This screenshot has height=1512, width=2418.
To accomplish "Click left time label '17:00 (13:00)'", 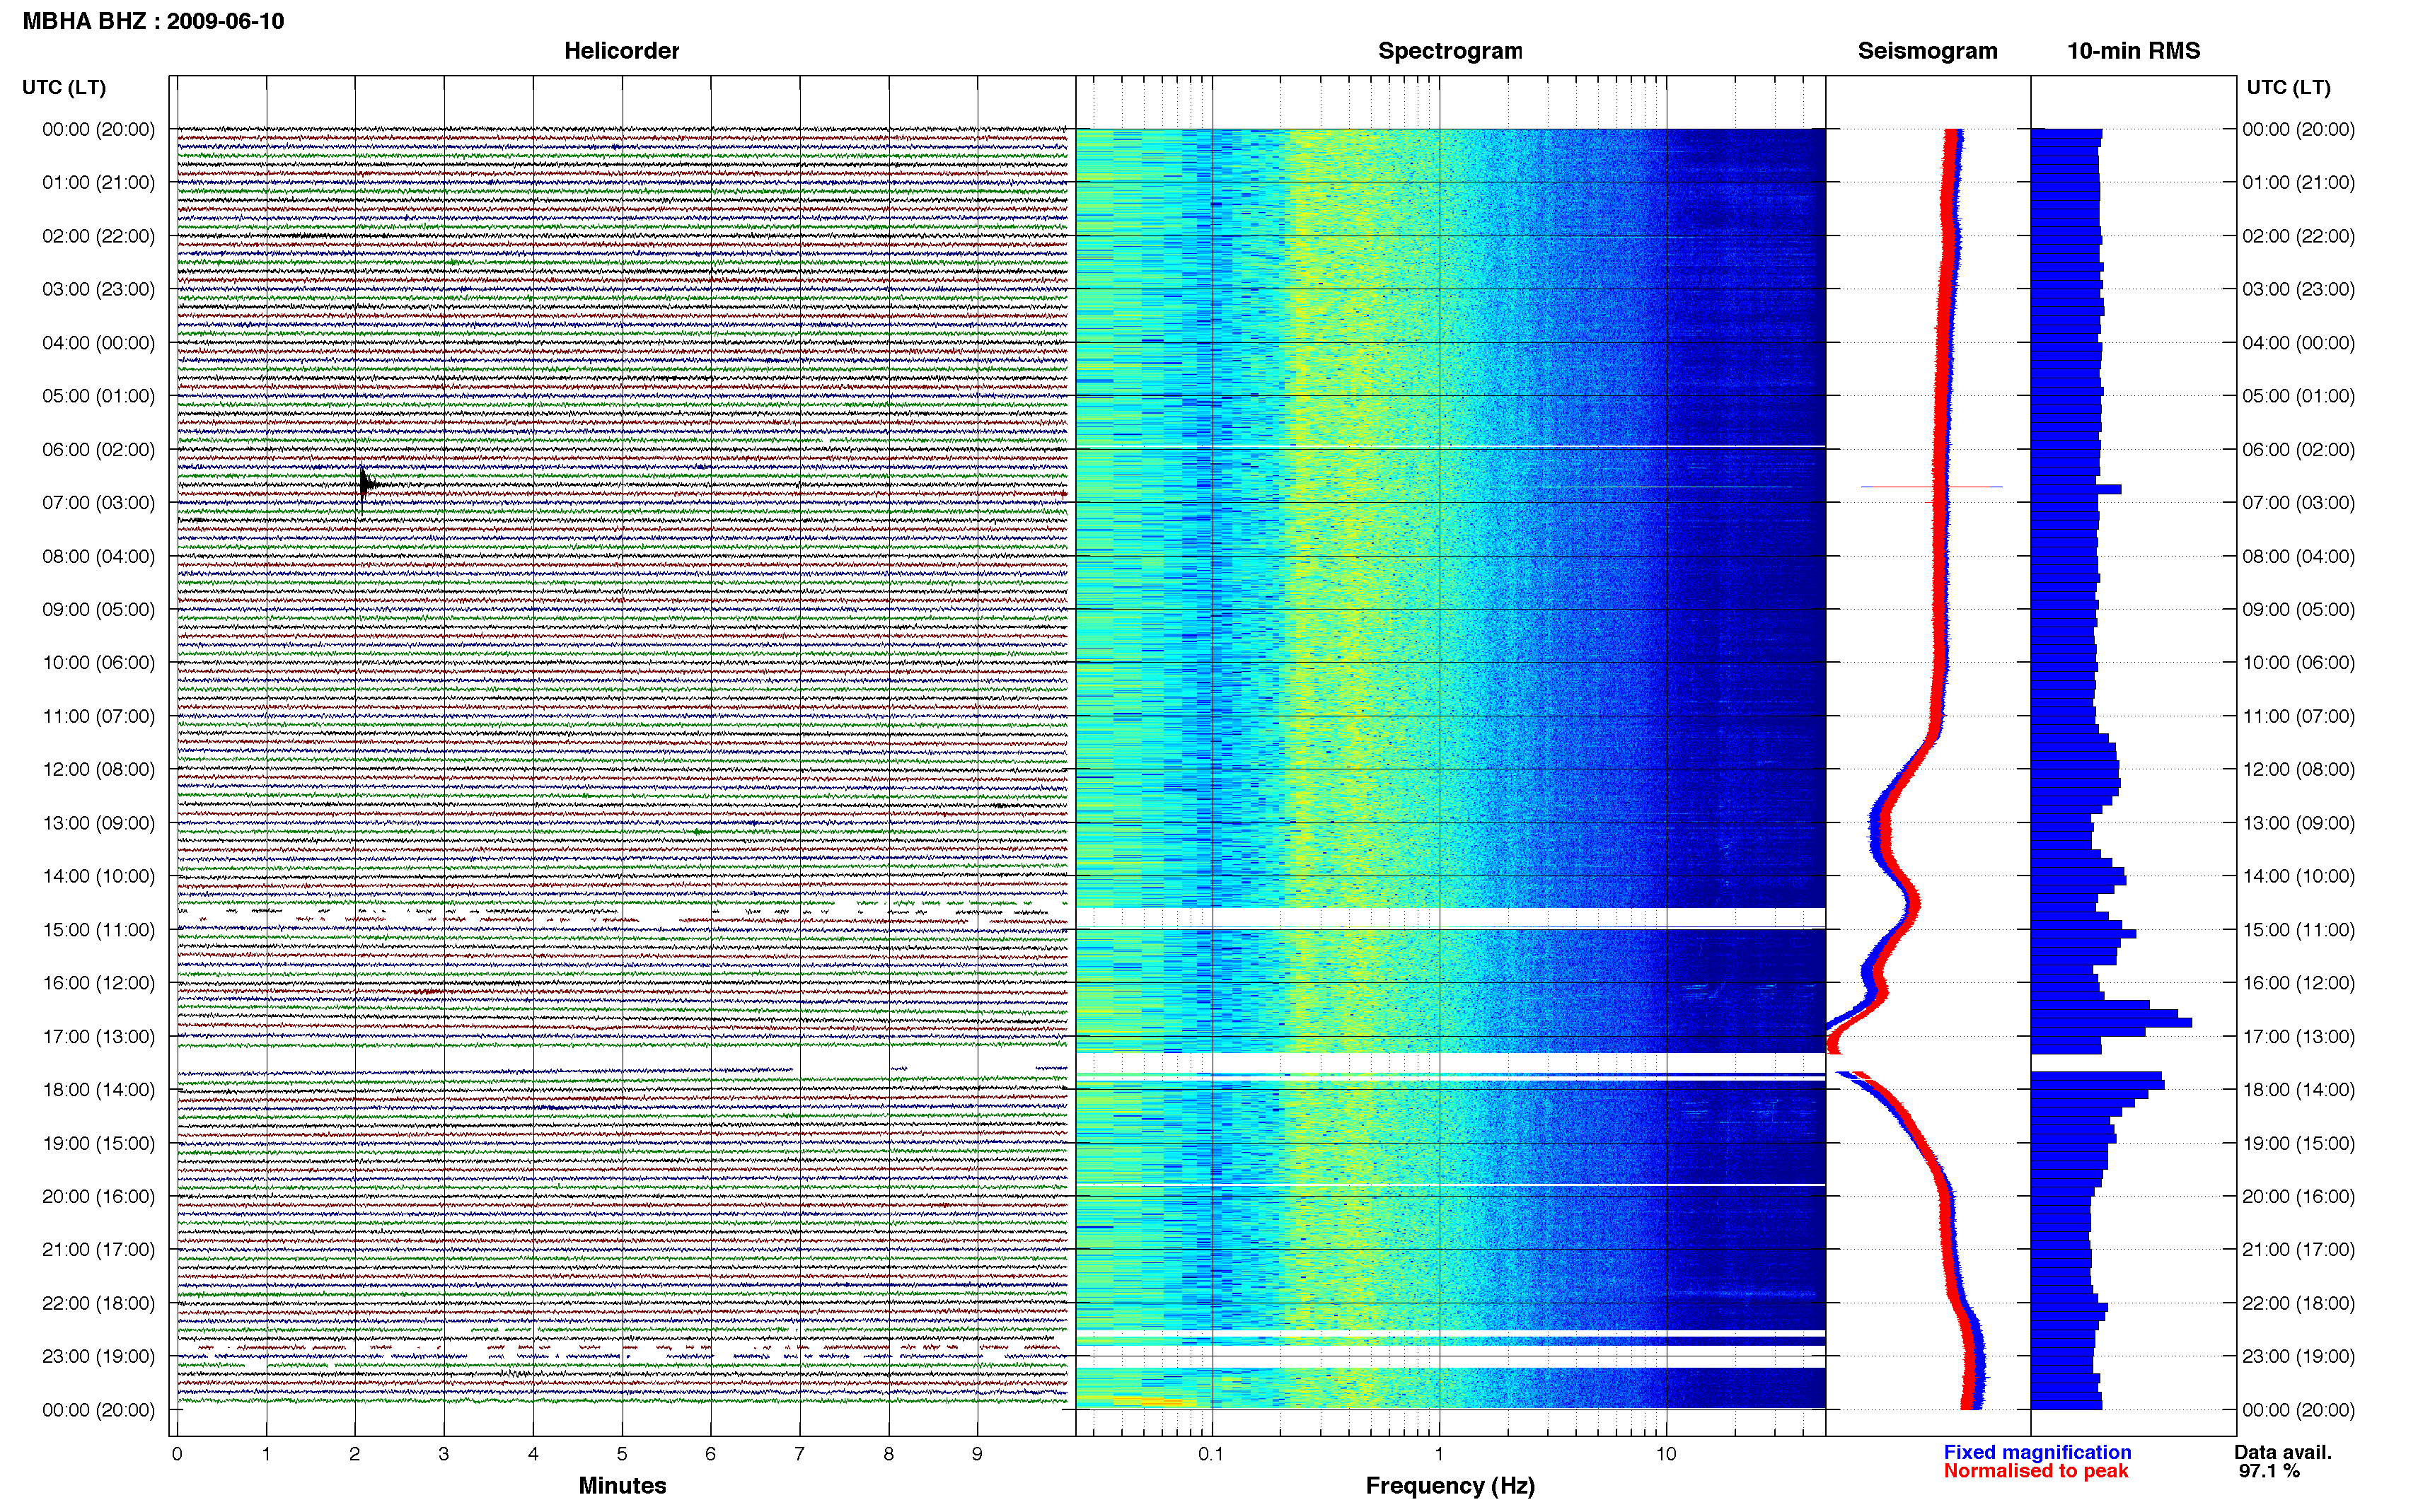I will [x=98, y=1037].
